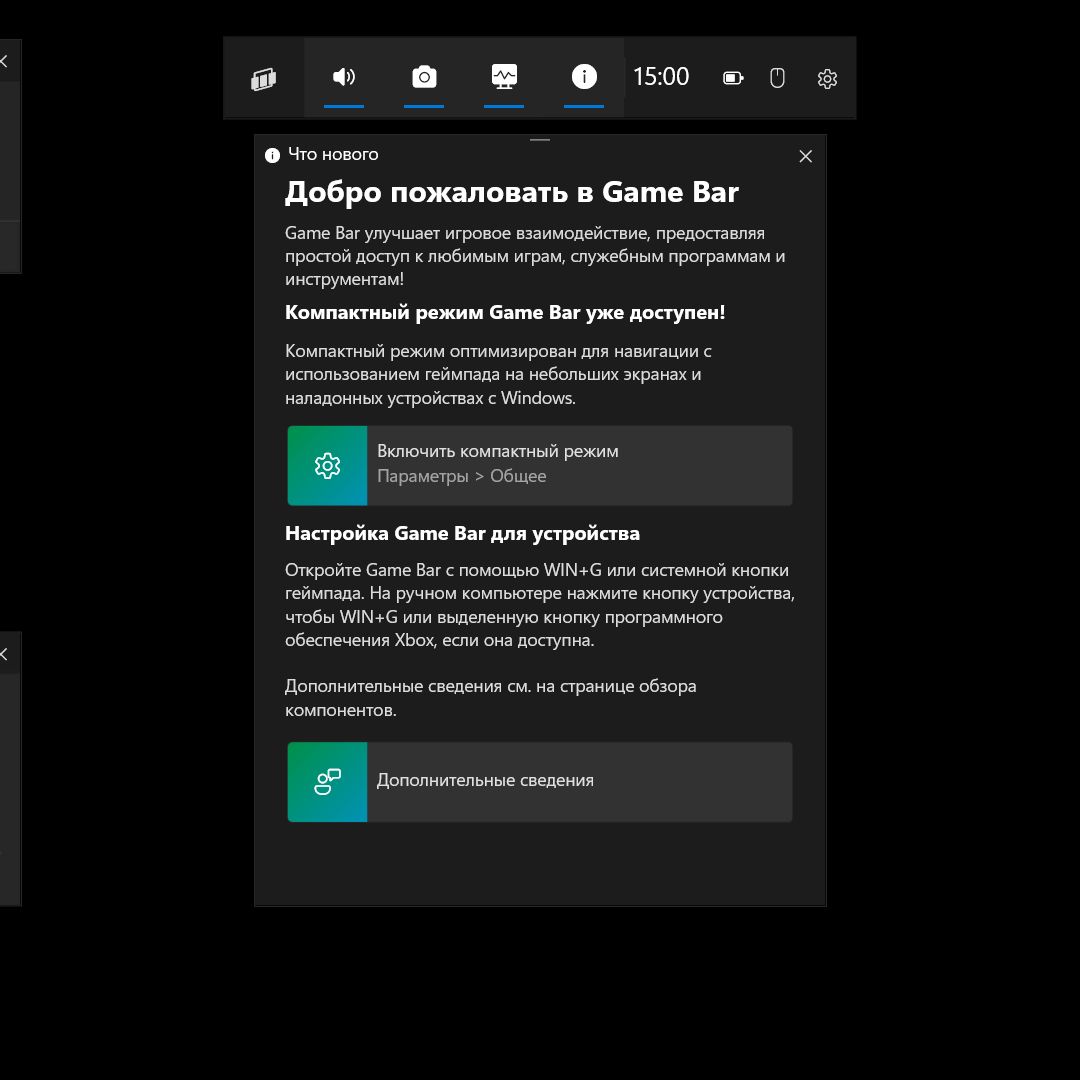Screen dimensions: 1080x1080
Task: Toggle the Capture widget camera icon
Action: pos(424,76)
